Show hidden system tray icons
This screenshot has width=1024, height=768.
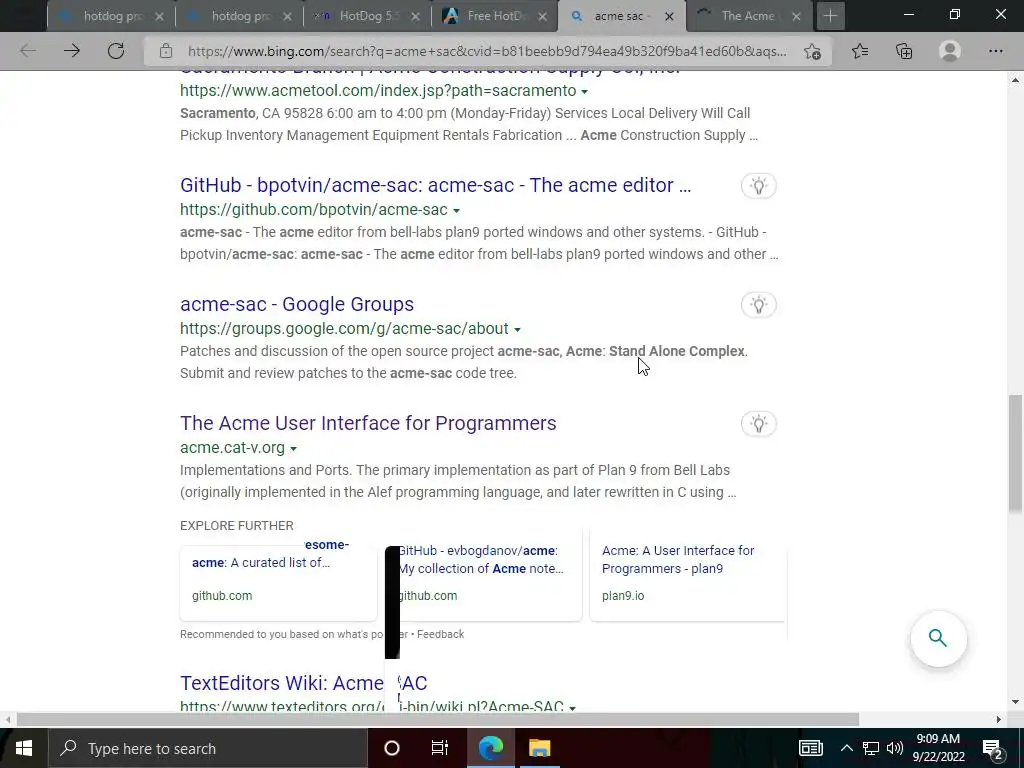[846, 748]
